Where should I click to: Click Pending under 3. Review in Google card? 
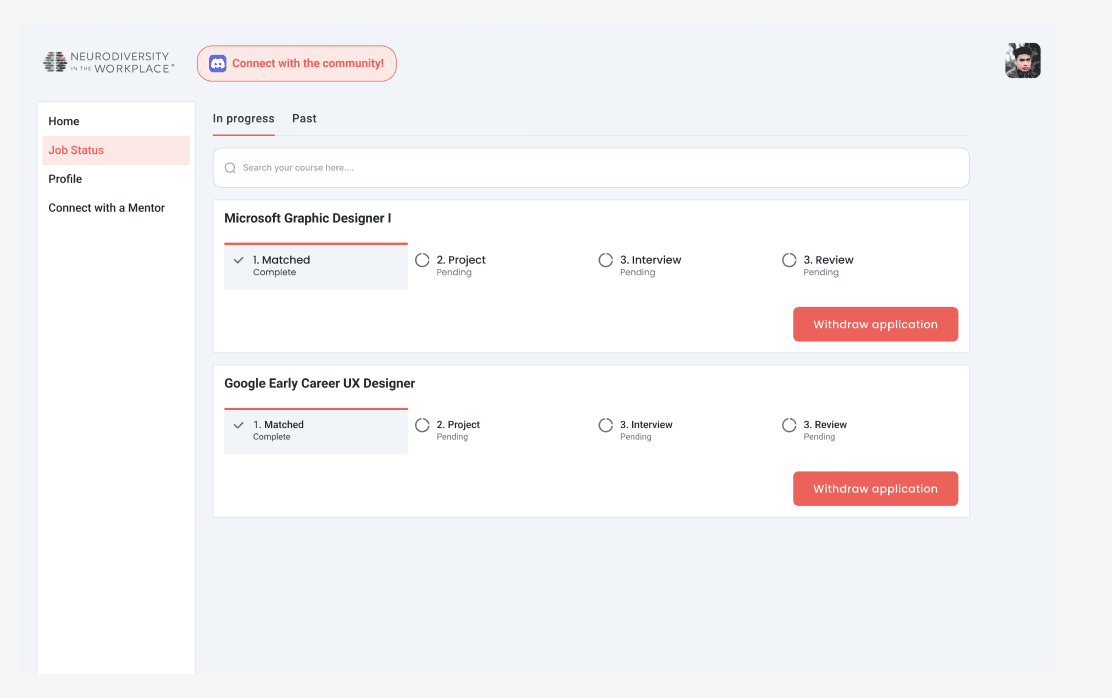click(819, 437)
